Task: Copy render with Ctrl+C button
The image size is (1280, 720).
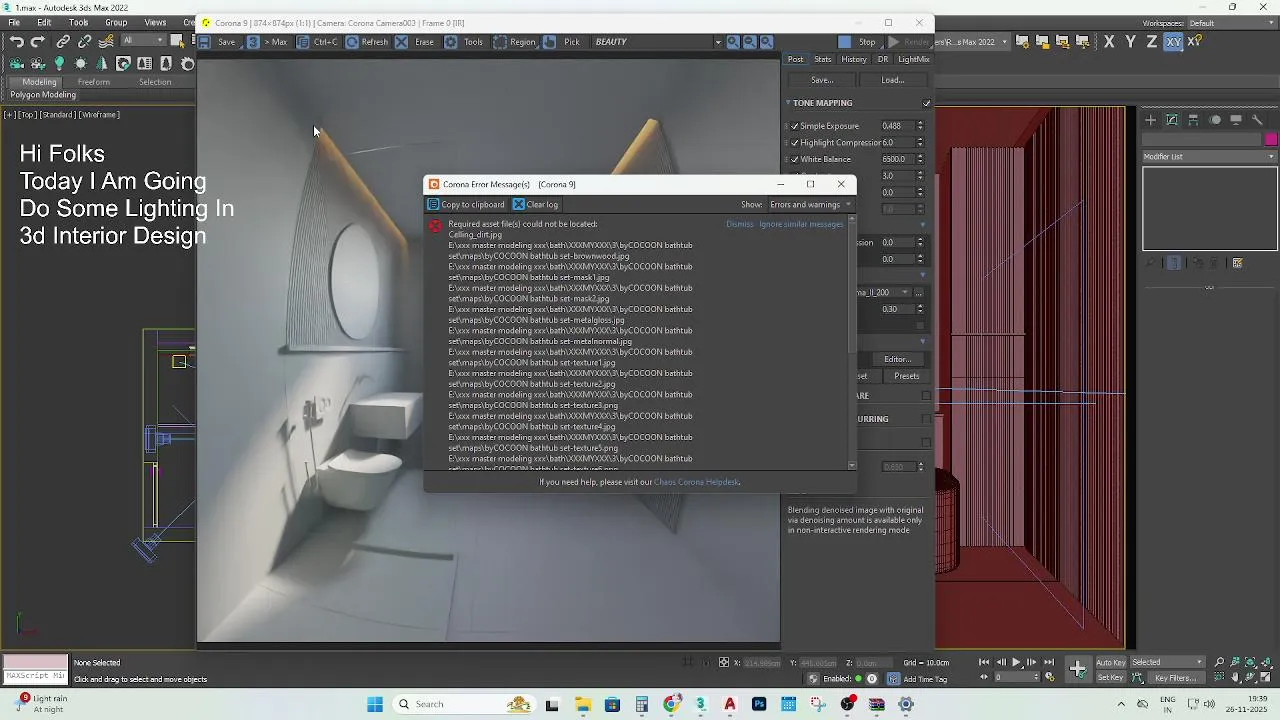Action: point(317,42)
